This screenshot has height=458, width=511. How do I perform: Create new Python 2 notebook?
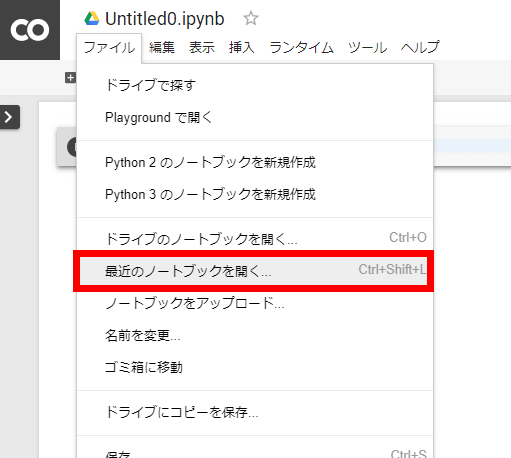255,162
